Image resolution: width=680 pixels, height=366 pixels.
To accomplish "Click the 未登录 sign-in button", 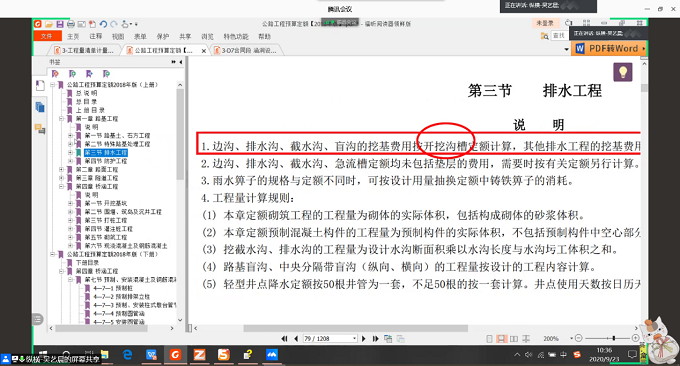I will point(545,23).
